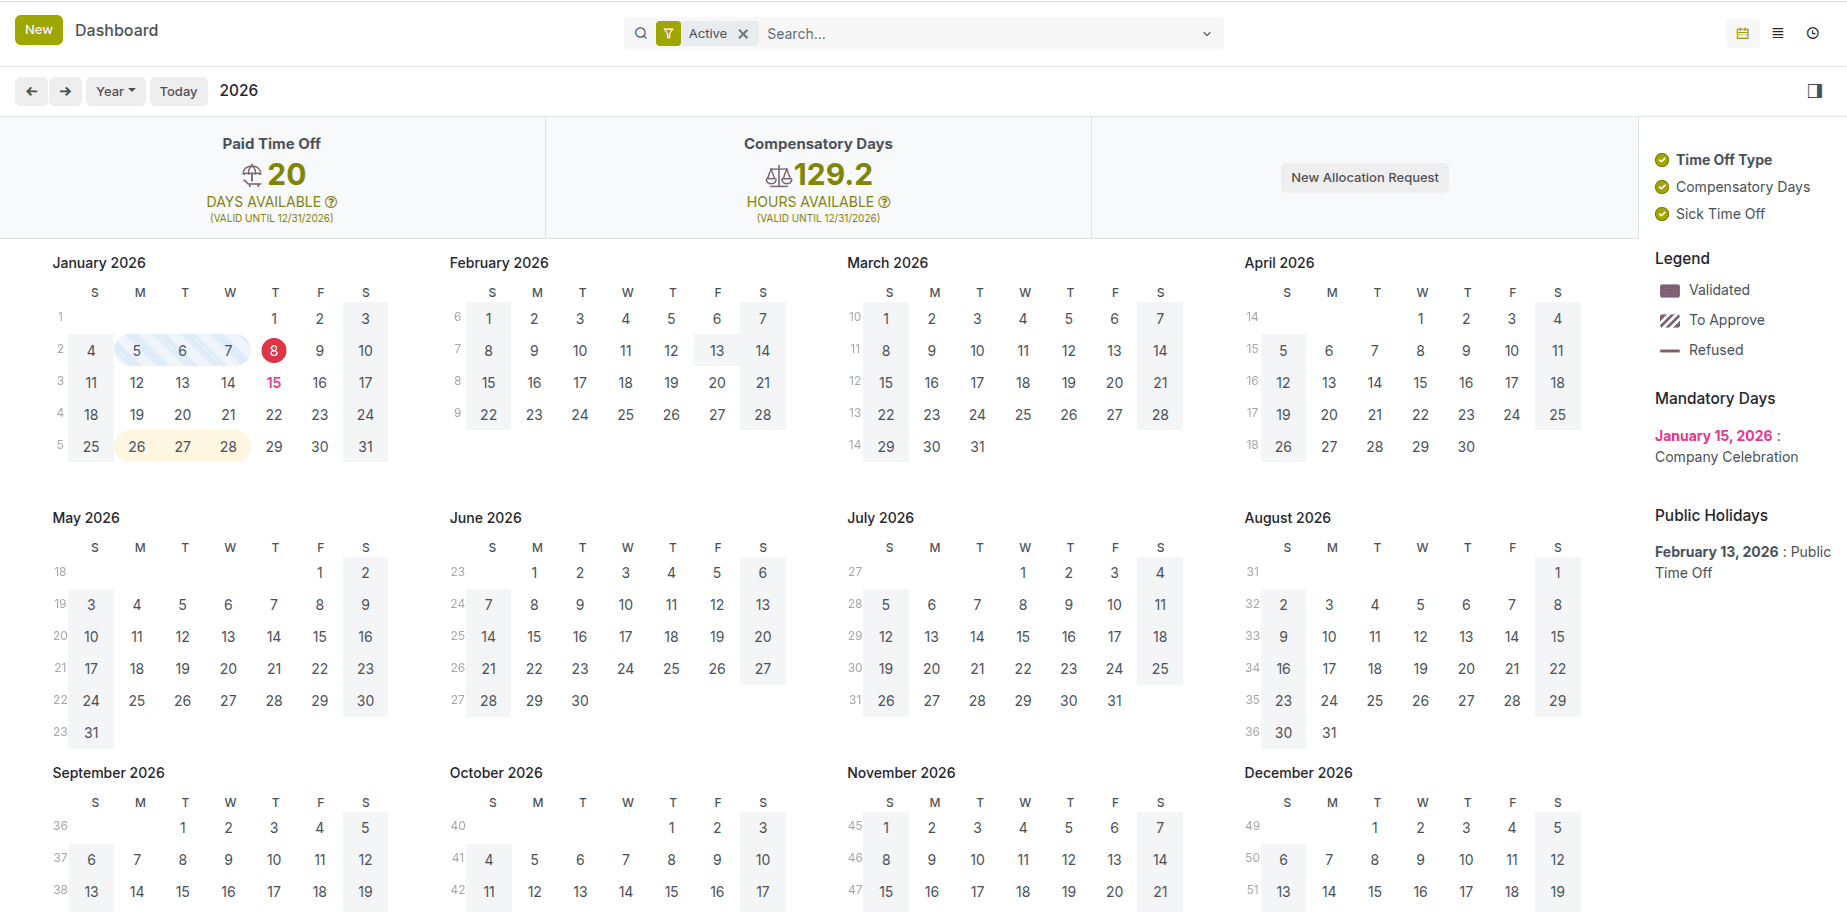Remove the Active filter tag

click(x=743, y=34)
